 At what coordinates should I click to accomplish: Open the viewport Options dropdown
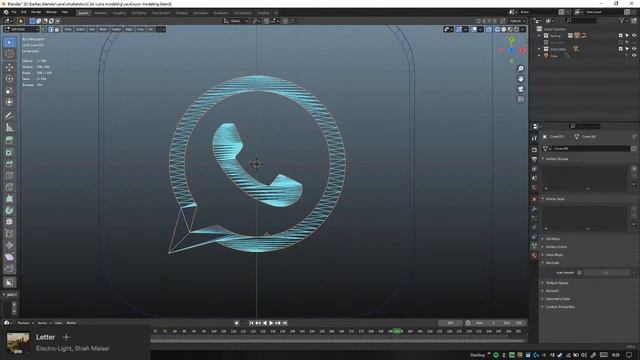(x=517, y=21)
